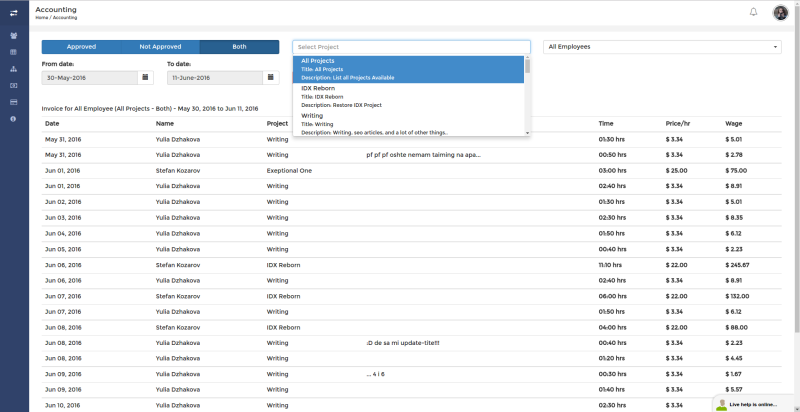This screenshot has height=412, width=800.
Task: Click the project list scrollbar up arrow
Action: [x=527, y=59]
